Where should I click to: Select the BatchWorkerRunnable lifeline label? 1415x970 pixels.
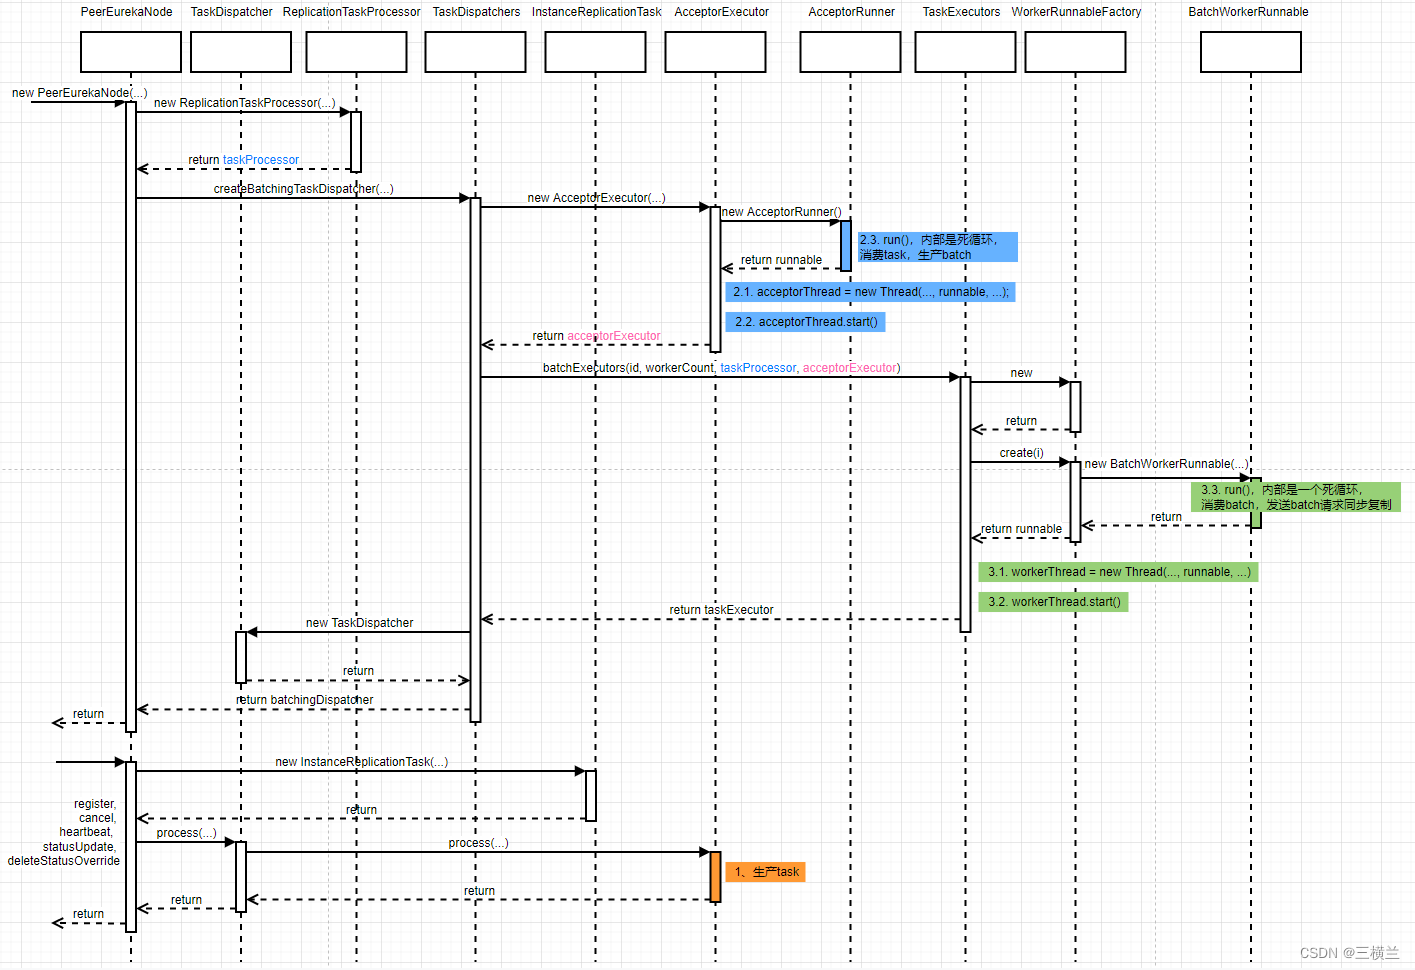(1248, 12)
